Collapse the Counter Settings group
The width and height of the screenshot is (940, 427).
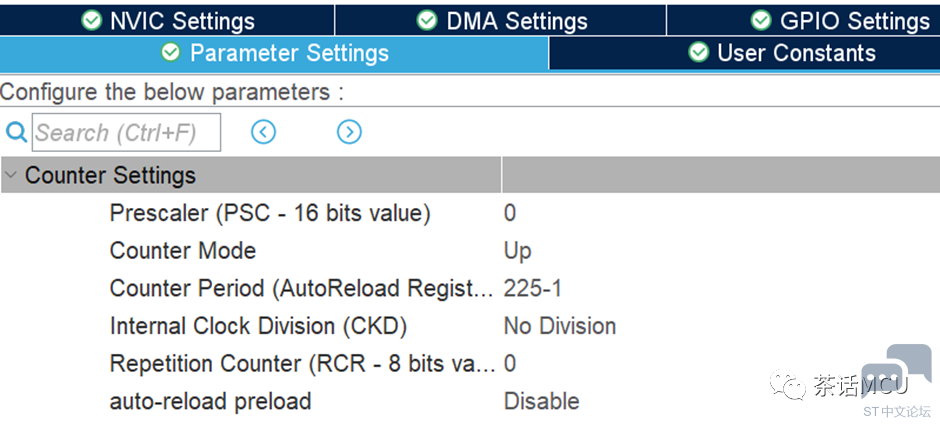coord(11,175)
